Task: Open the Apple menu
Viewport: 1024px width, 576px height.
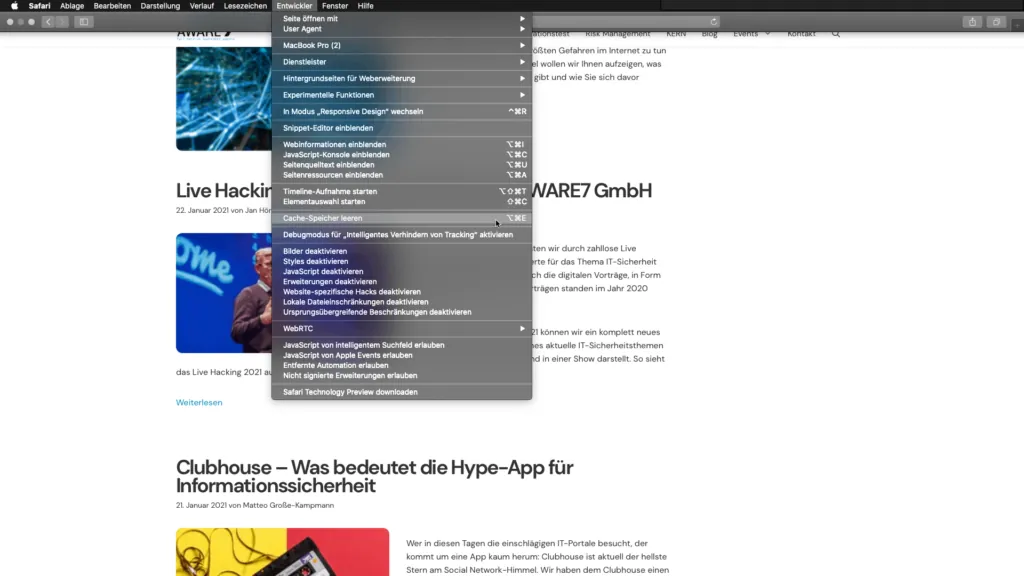Action: 14,6
